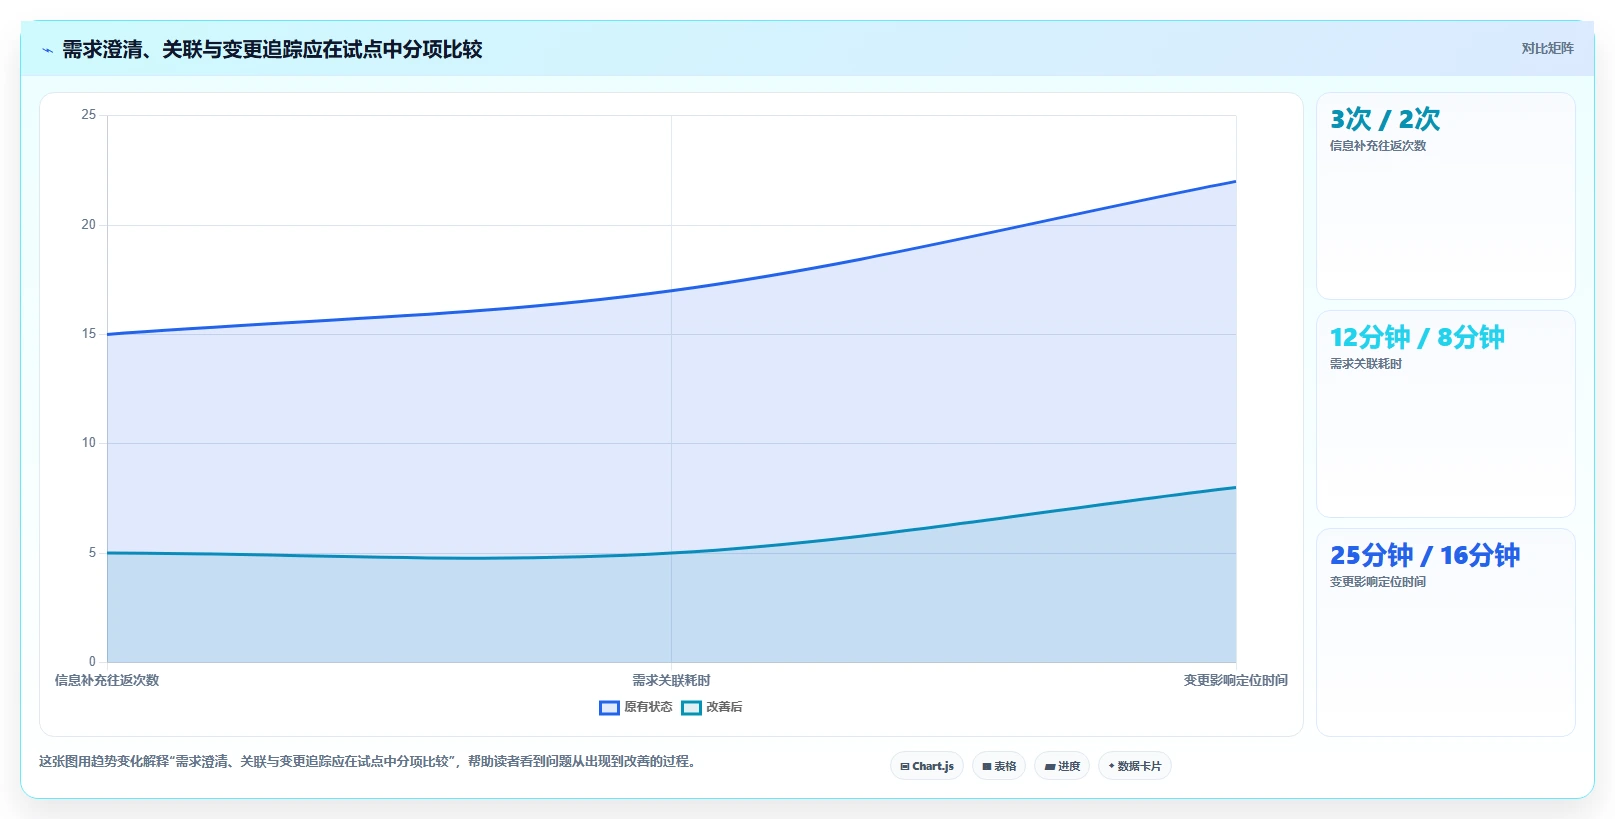
Task: Click the 需求关联耗时 card caption
Action: [1366, 364]
